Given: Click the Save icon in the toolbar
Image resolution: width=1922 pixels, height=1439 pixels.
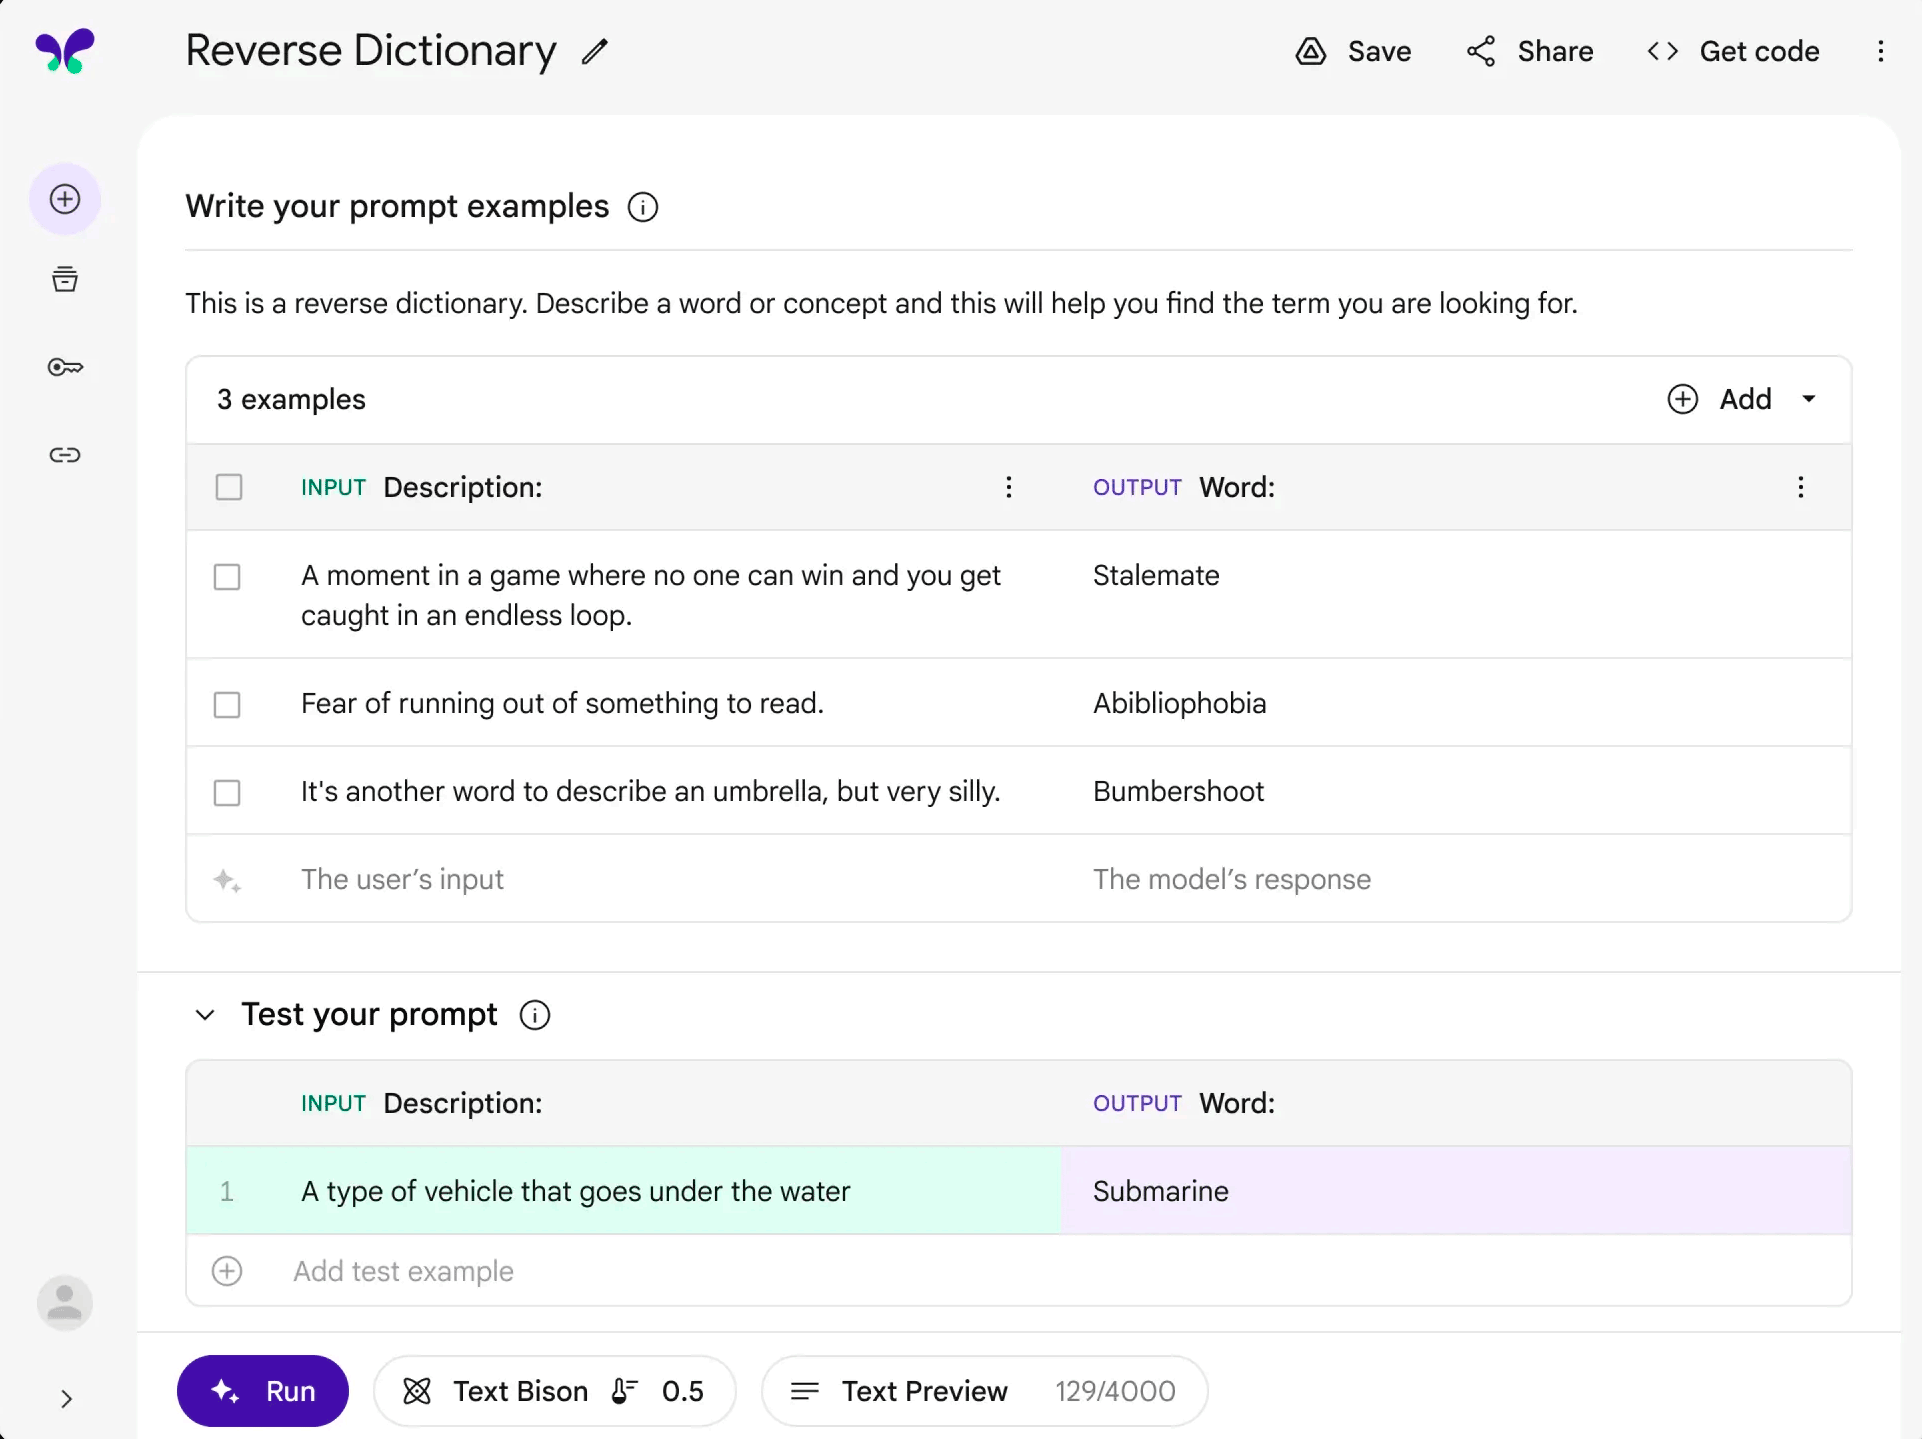Looking at the screenshot, I should pos(1312,50).
